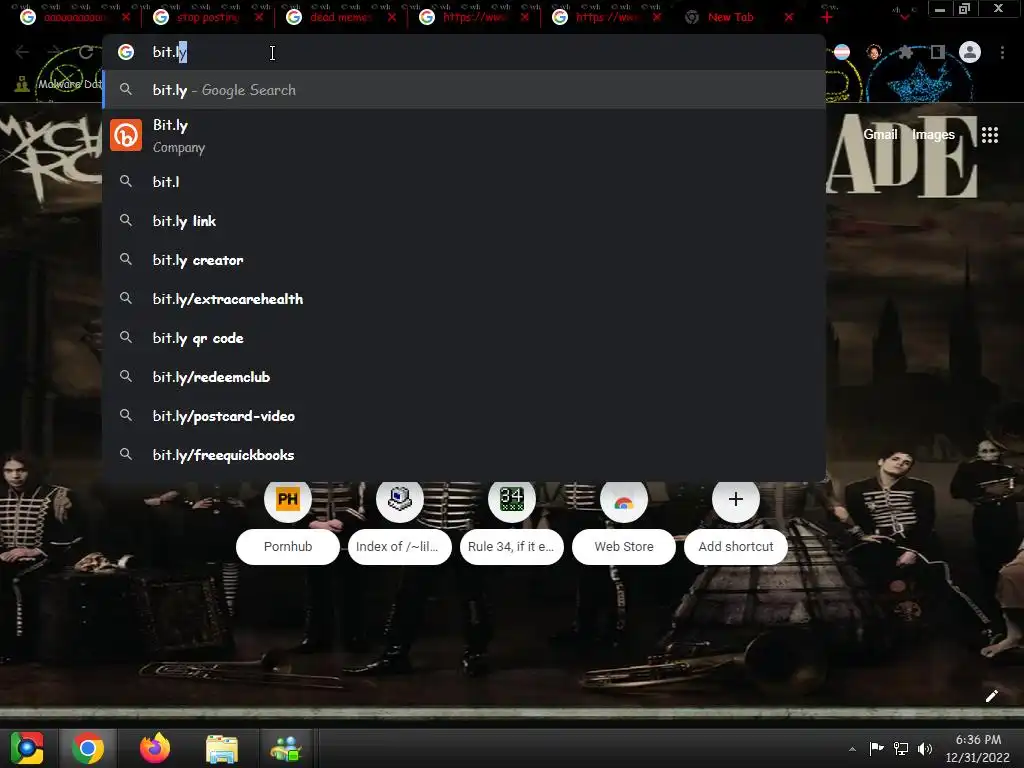Image resolution: width=1024 pixels, height=768 pixels.
Task: Click the Action Center flag tray icon
Action: (x=876, y=748)
